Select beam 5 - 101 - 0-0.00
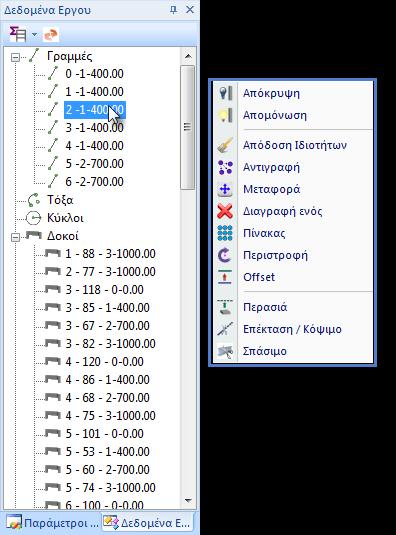This screenshot has width=396, height=535. pyautogui.click(x=104, y=434)
